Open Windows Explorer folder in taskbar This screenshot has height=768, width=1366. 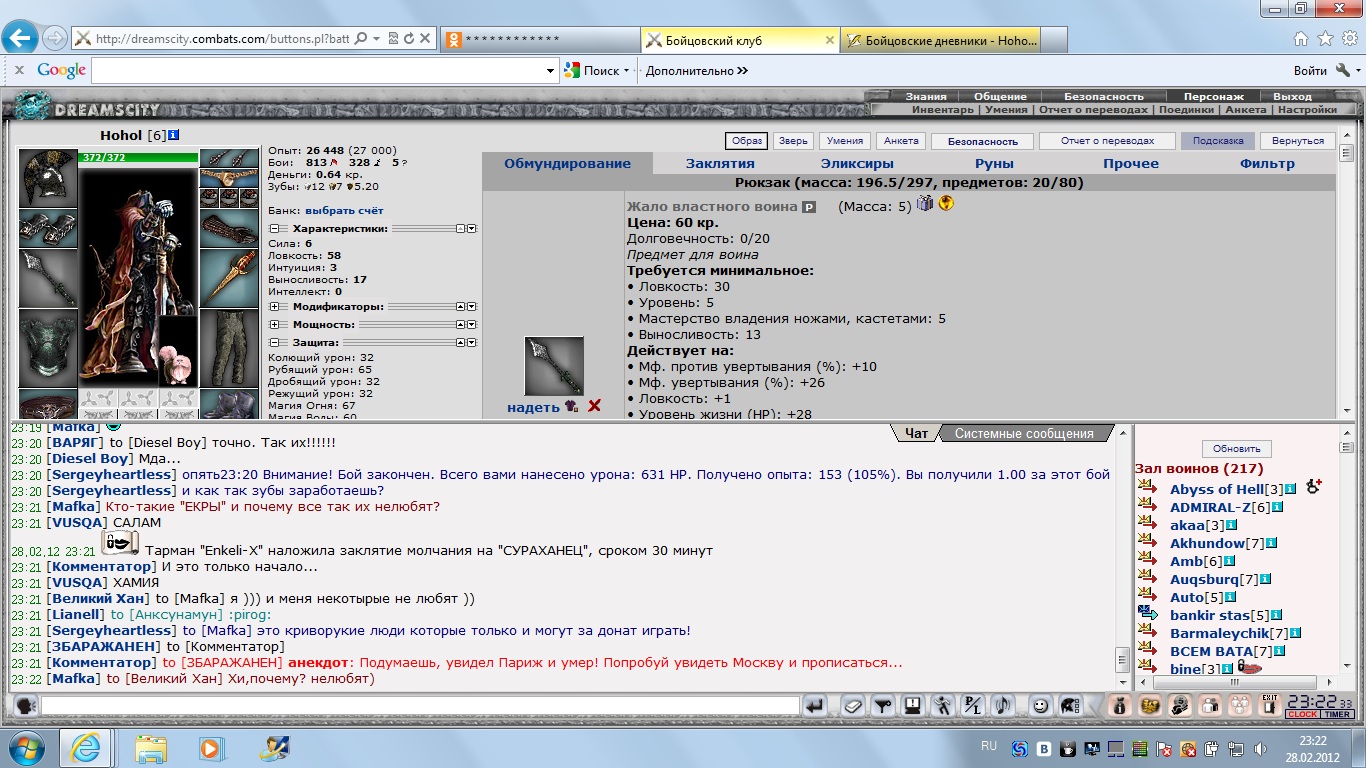[x=152, y=747]
